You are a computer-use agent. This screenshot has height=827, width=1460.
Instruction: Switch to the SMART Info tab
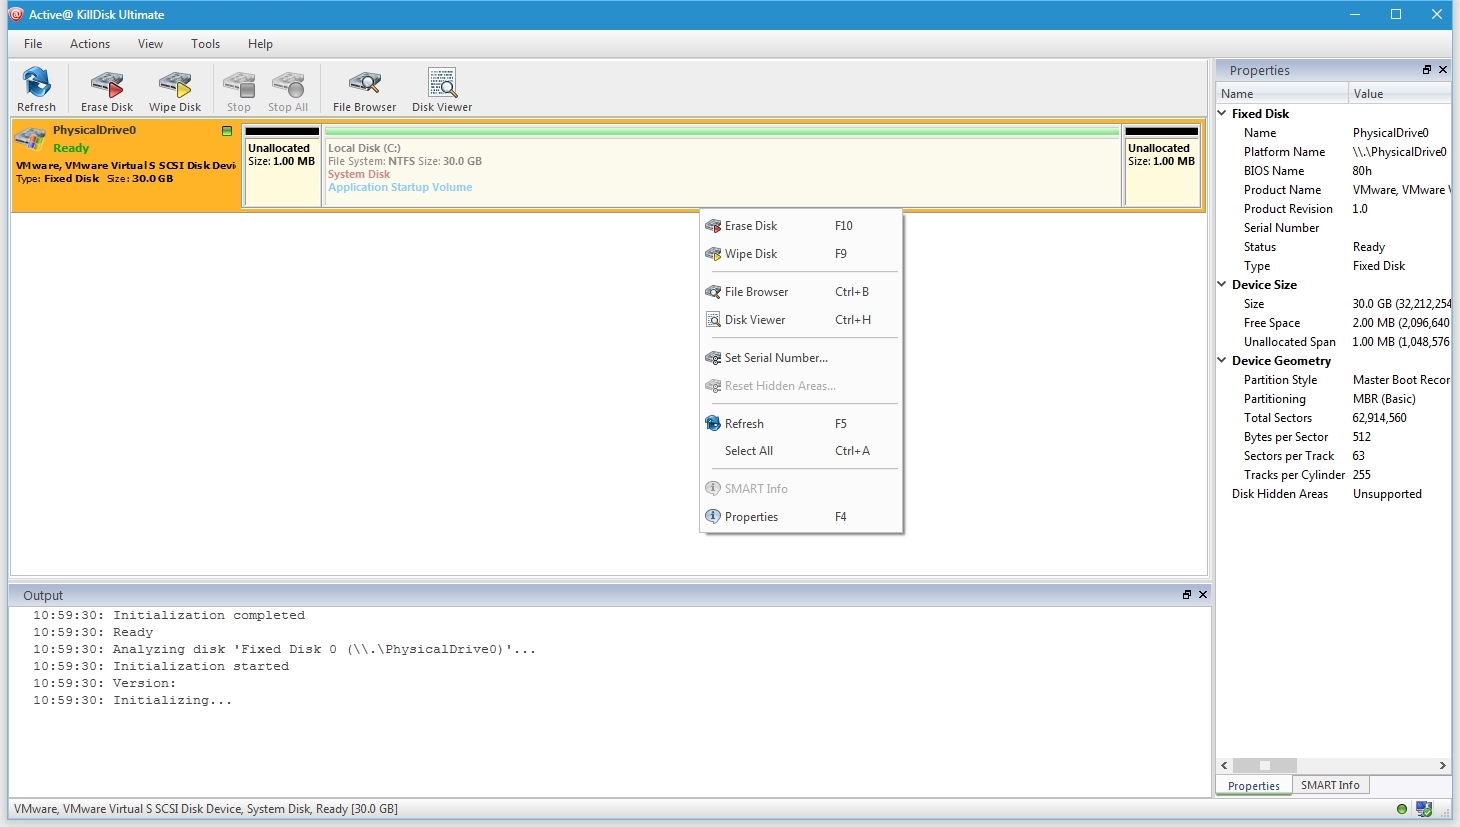[1329, 786]
